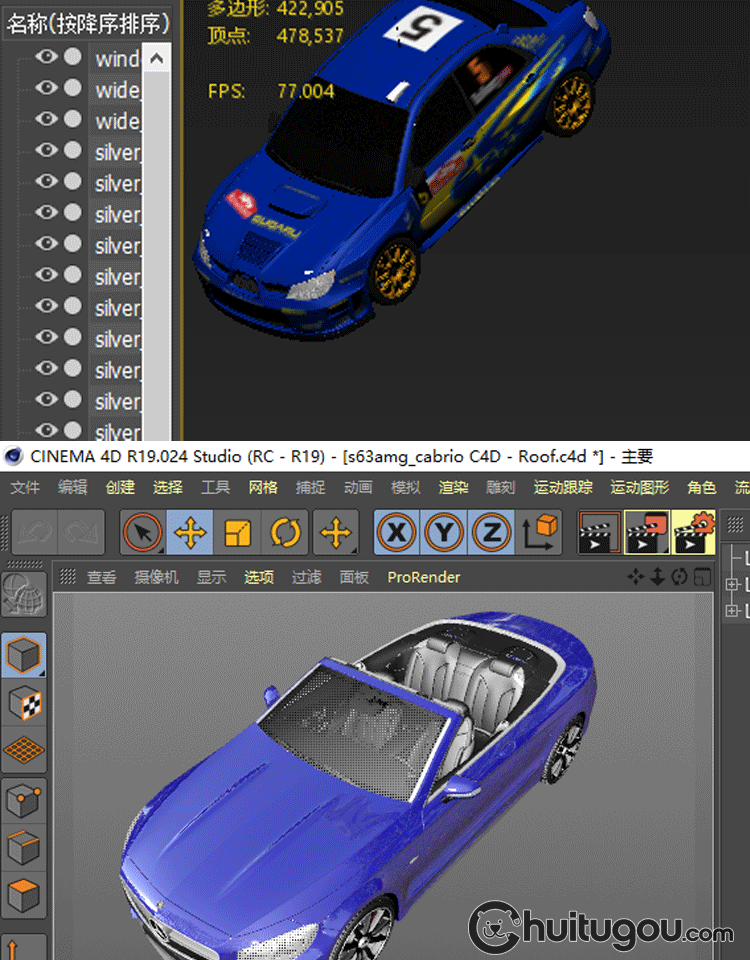The height and width of the screenshot is (960, 750).
Task: Open the viewport ProRender menu
Action: click(424, 577)
